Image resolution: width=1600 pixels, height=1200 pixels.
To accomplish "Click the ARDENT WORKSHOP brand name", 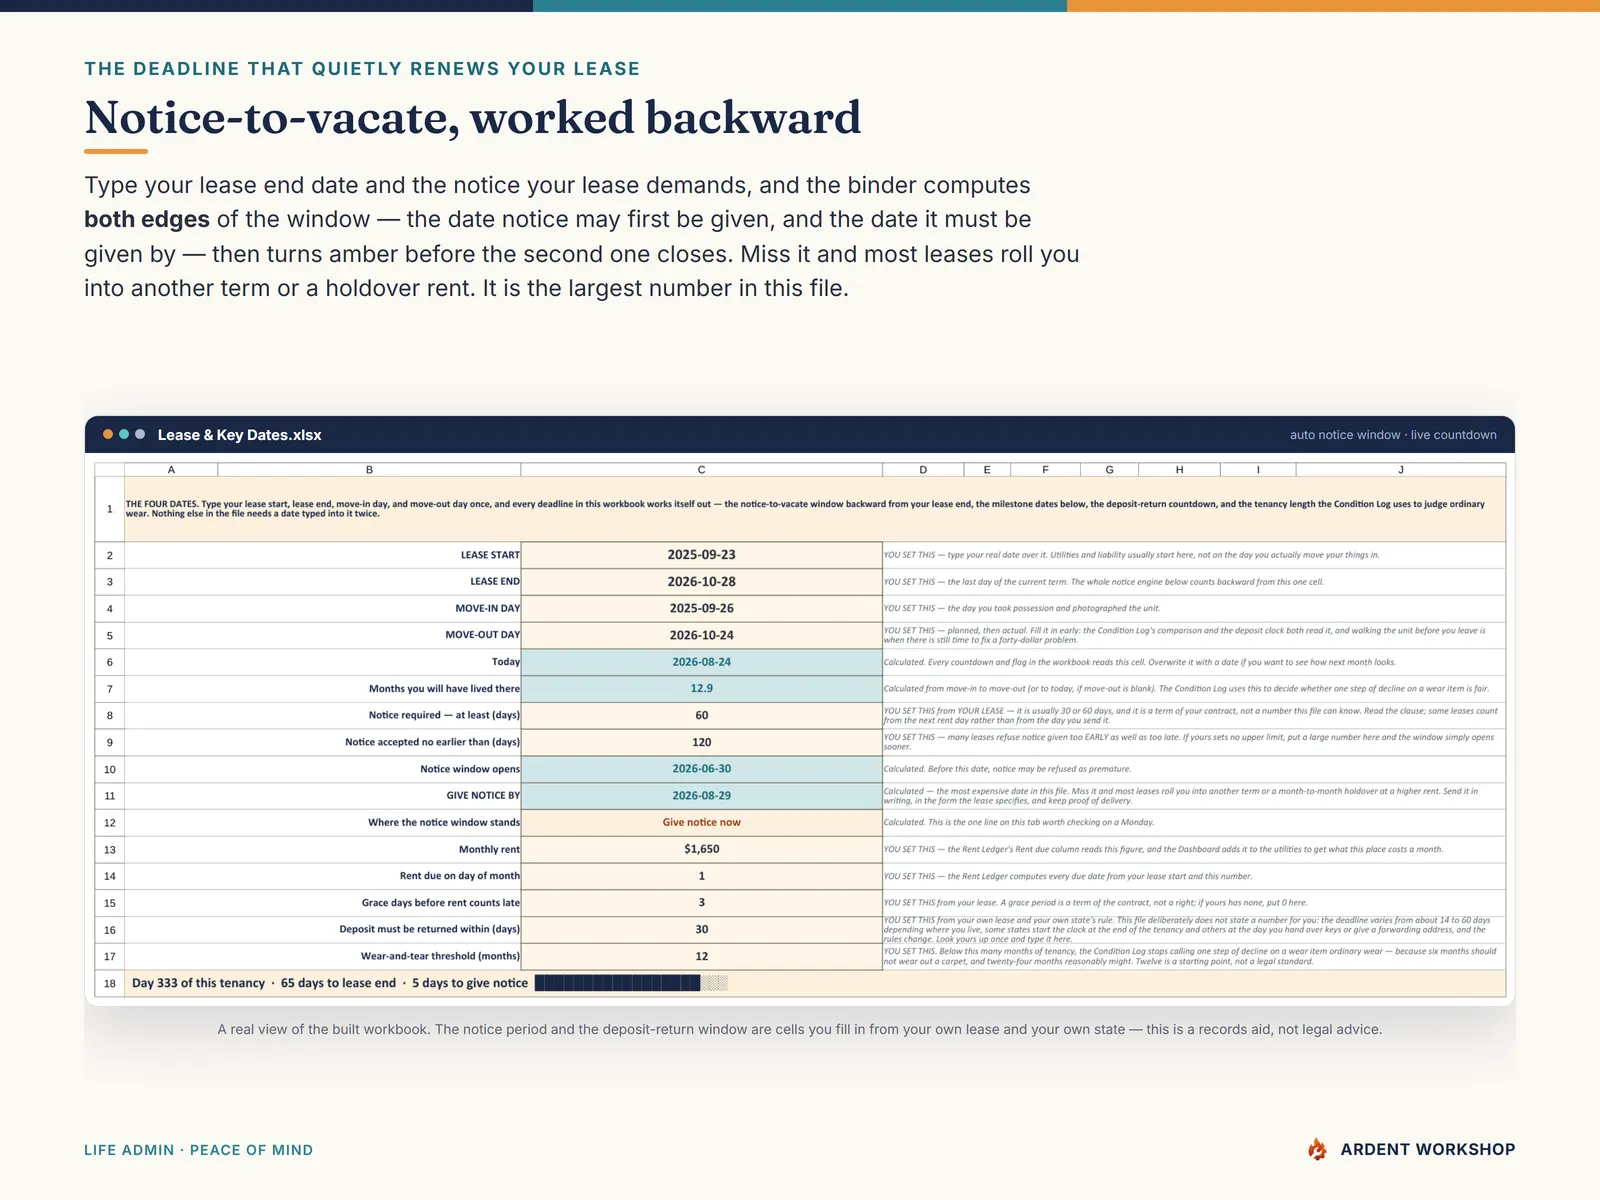I will [1428, 1150].
